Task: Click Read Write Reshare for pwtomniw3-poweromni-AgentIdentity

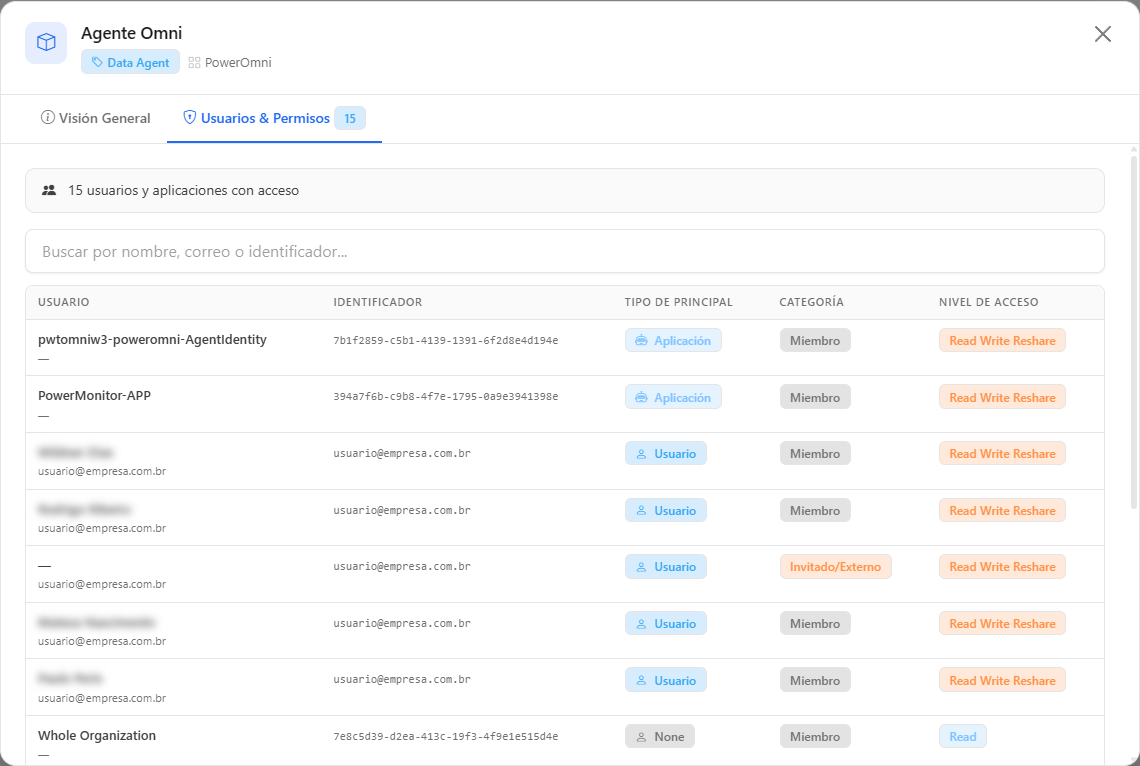Action: coord(1002,340)
